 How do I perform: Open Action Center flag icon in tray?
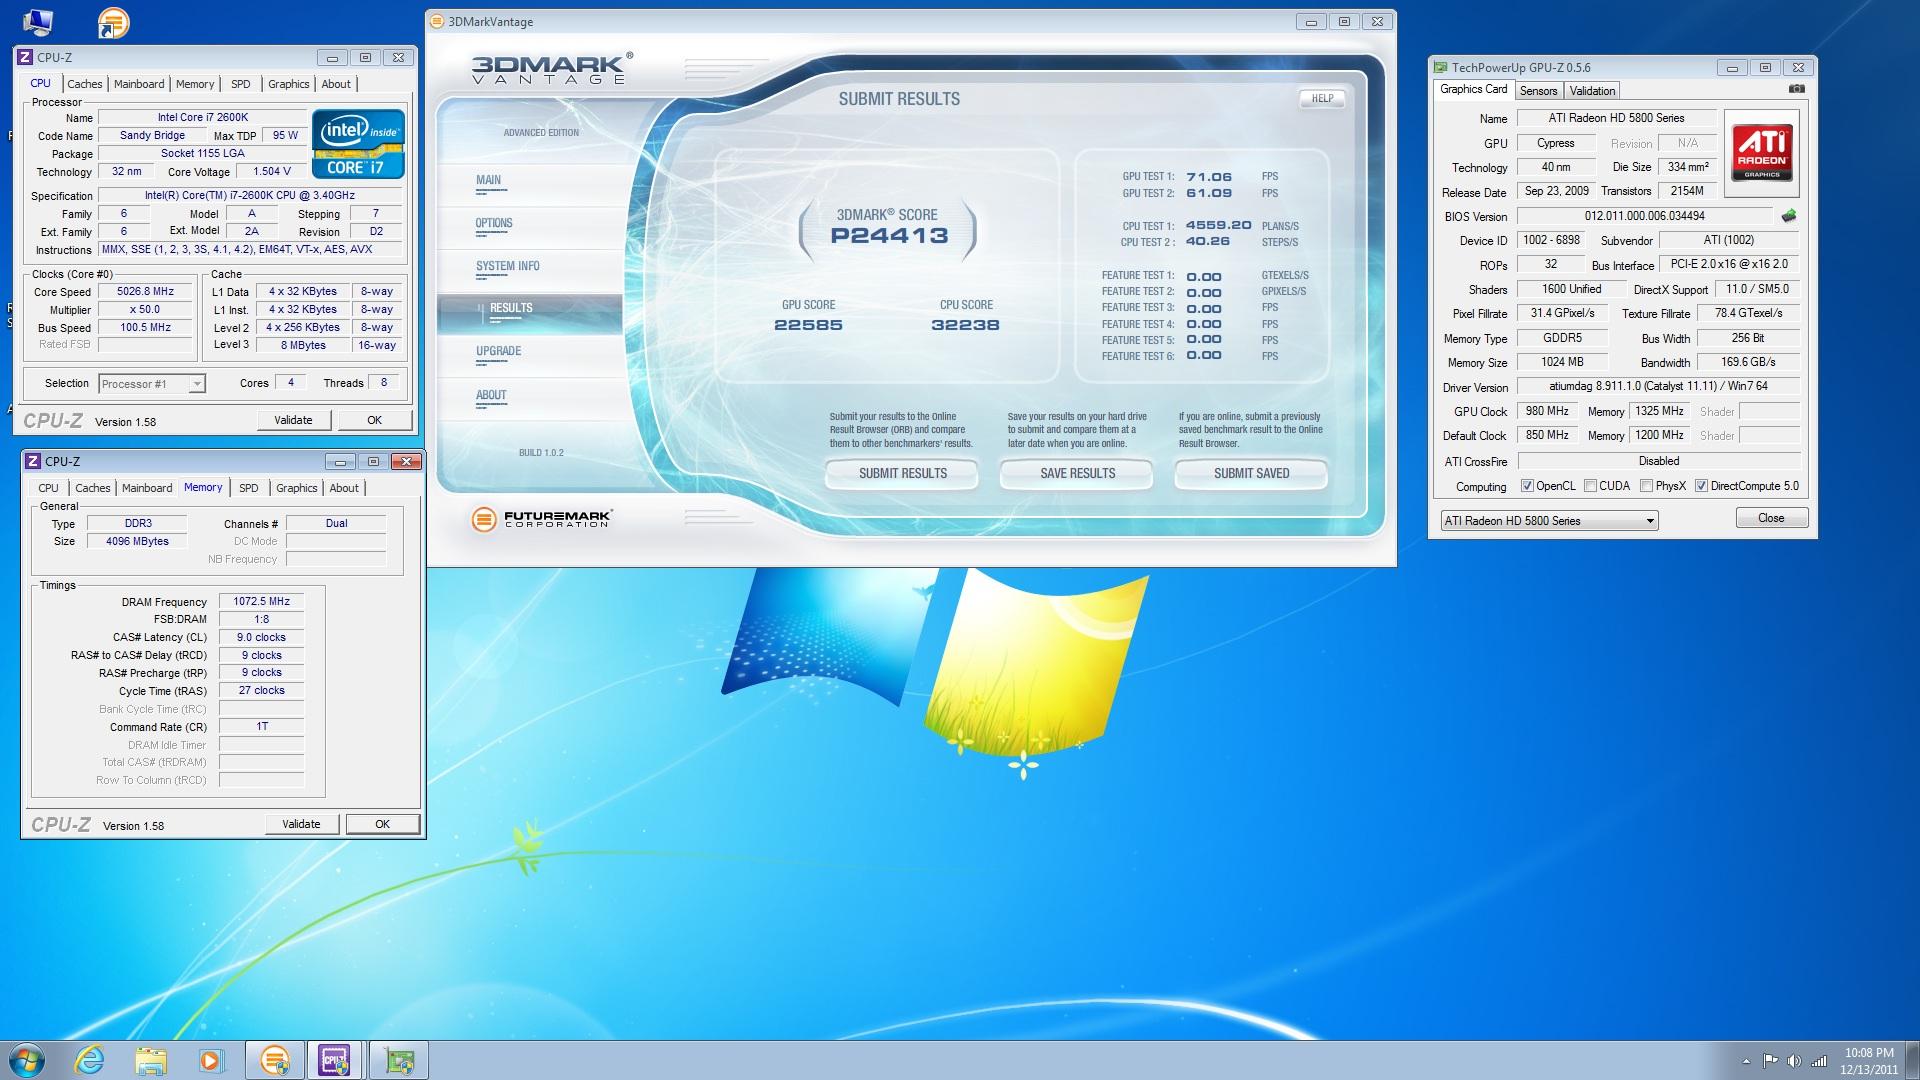pos(1770,1061)
